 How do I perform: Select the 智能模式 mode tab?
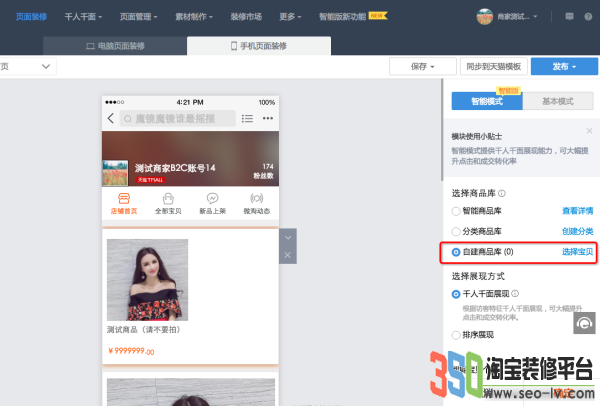487,101
